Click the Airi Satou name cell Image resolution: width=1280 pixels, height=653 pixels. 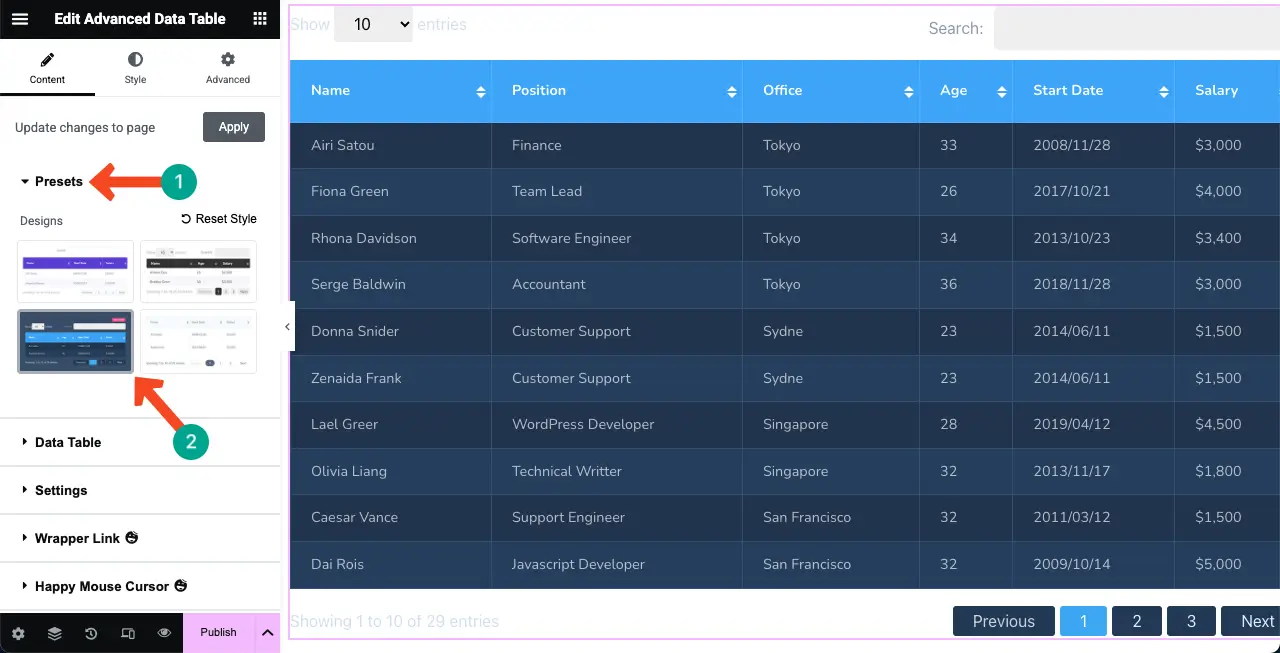[390, 145]
